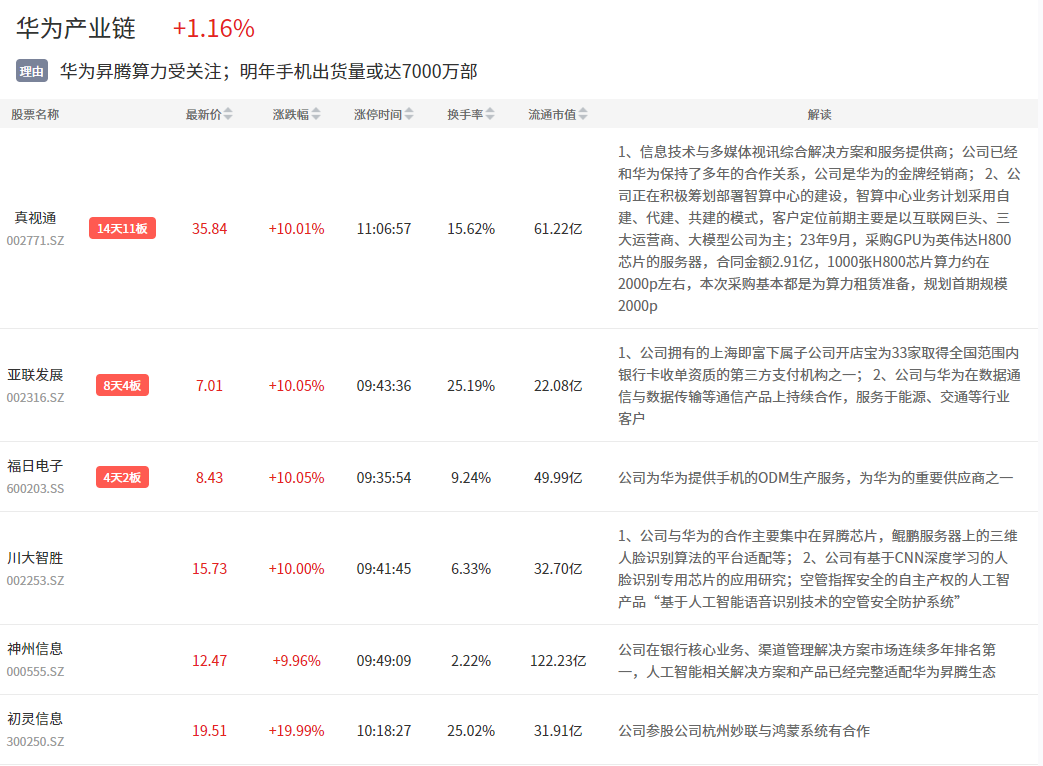
Task: Click the 华为昇腾算力 reason text
Action: [x=269, y=71]
